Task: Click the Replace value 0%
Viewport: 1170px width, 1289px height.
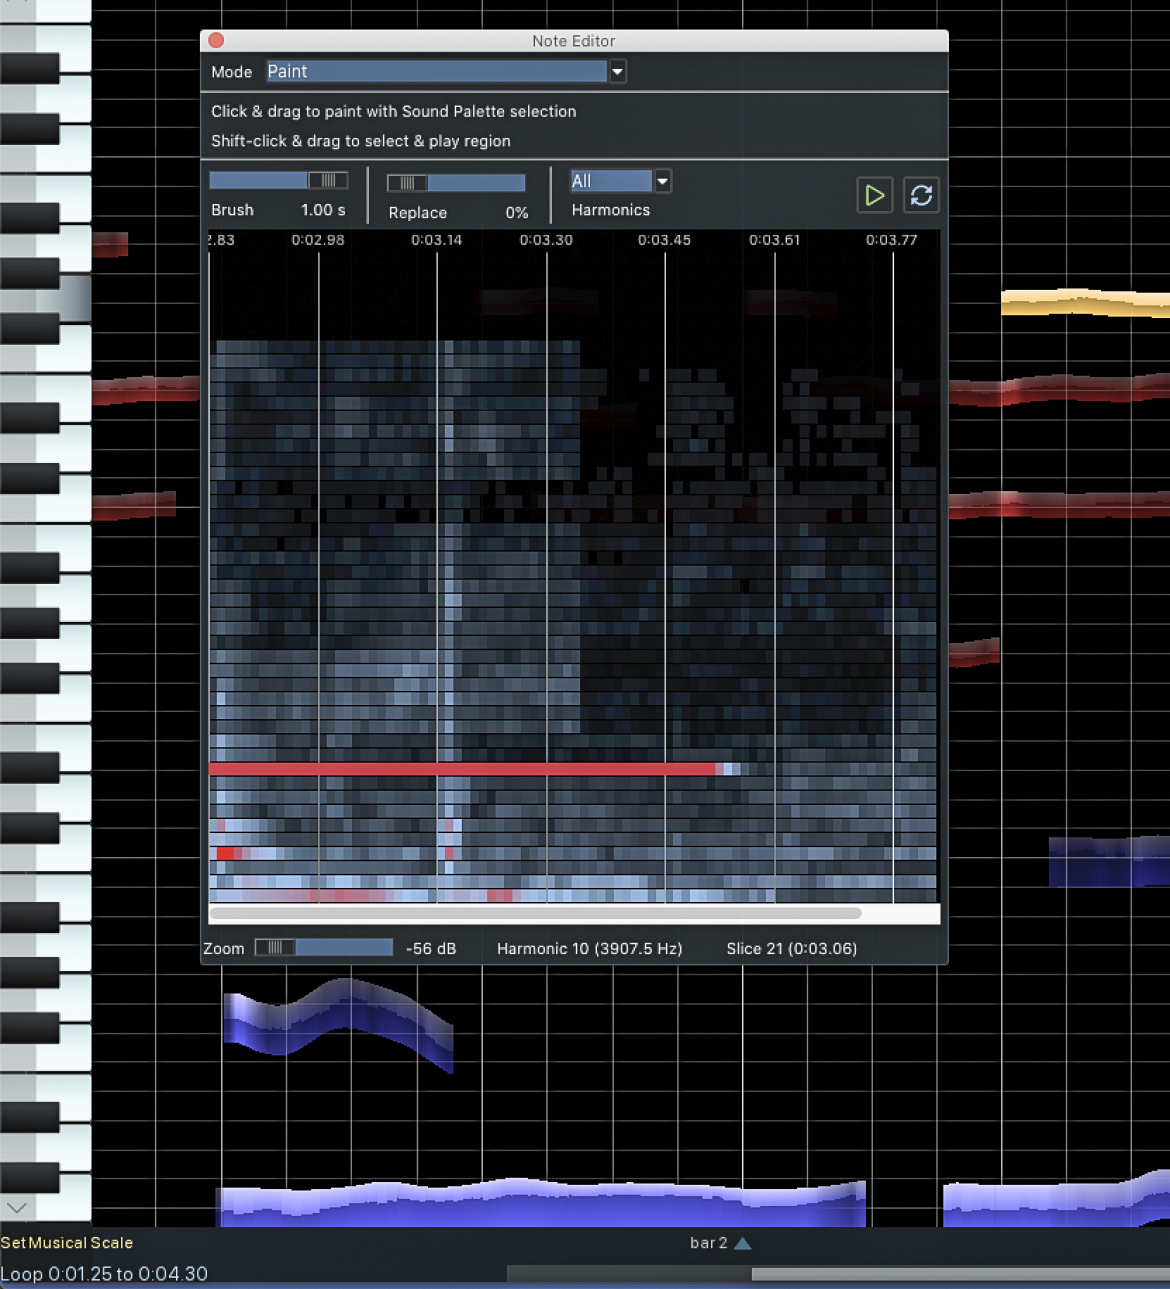Action: coord(517,213)
